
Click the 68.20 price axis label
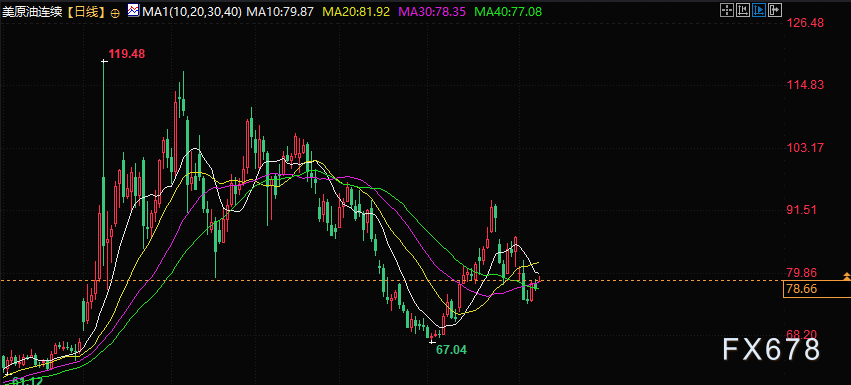802,335
